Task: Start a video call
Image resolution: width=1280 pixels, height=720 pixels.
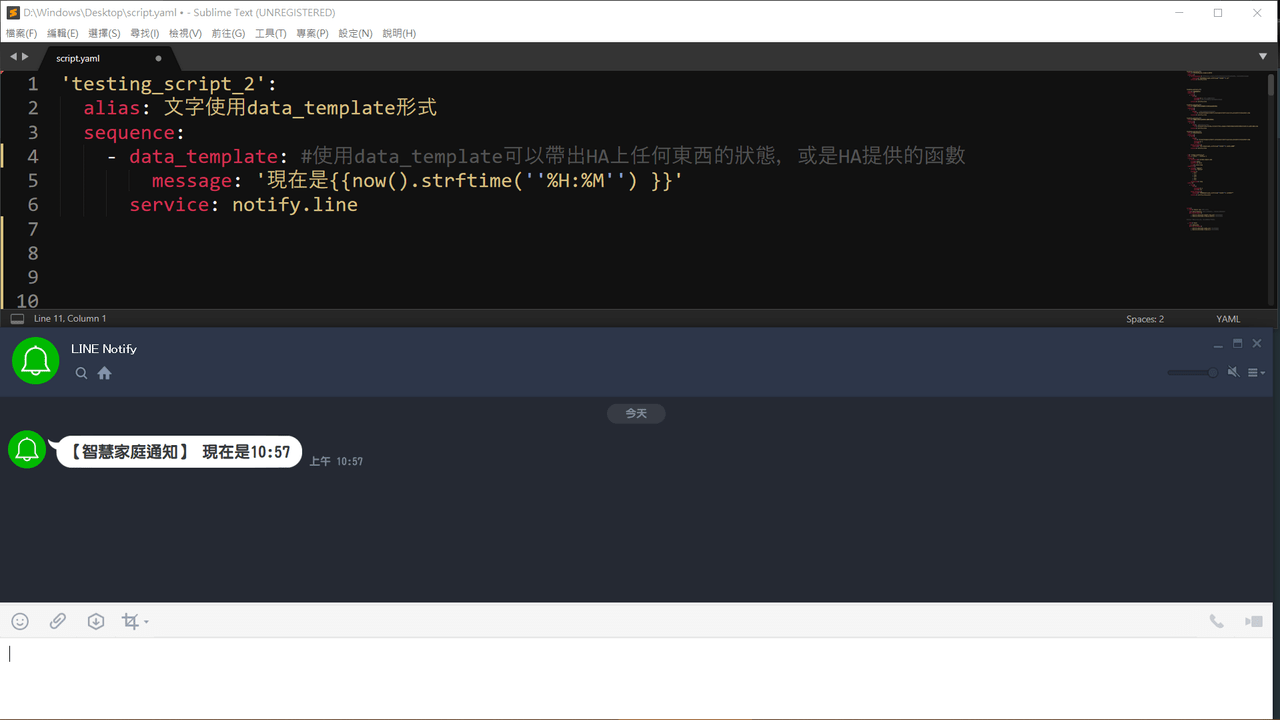Action: (x=1253, y=621)
